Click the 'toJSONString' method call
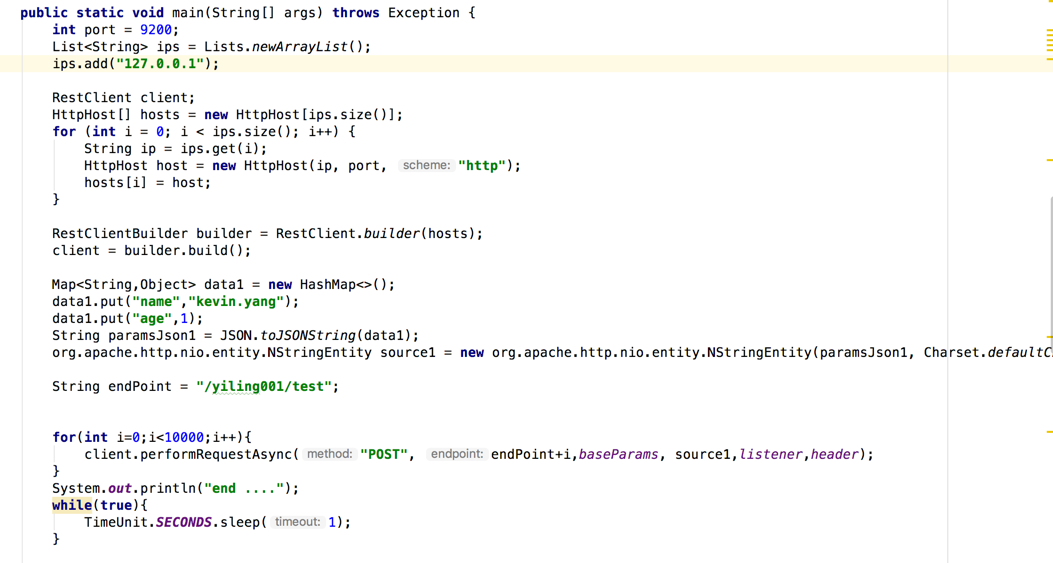Viewport: 1053px width, 563px height. [x=308, y=335]
